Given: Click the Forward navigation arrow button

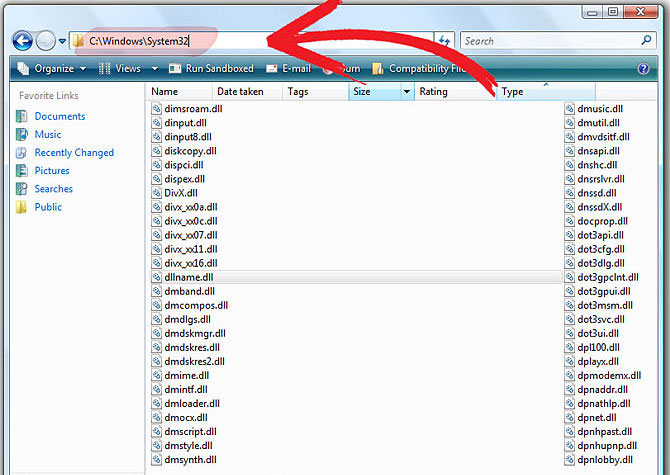Looking at the screenshot, I should (x=46, y=41).
